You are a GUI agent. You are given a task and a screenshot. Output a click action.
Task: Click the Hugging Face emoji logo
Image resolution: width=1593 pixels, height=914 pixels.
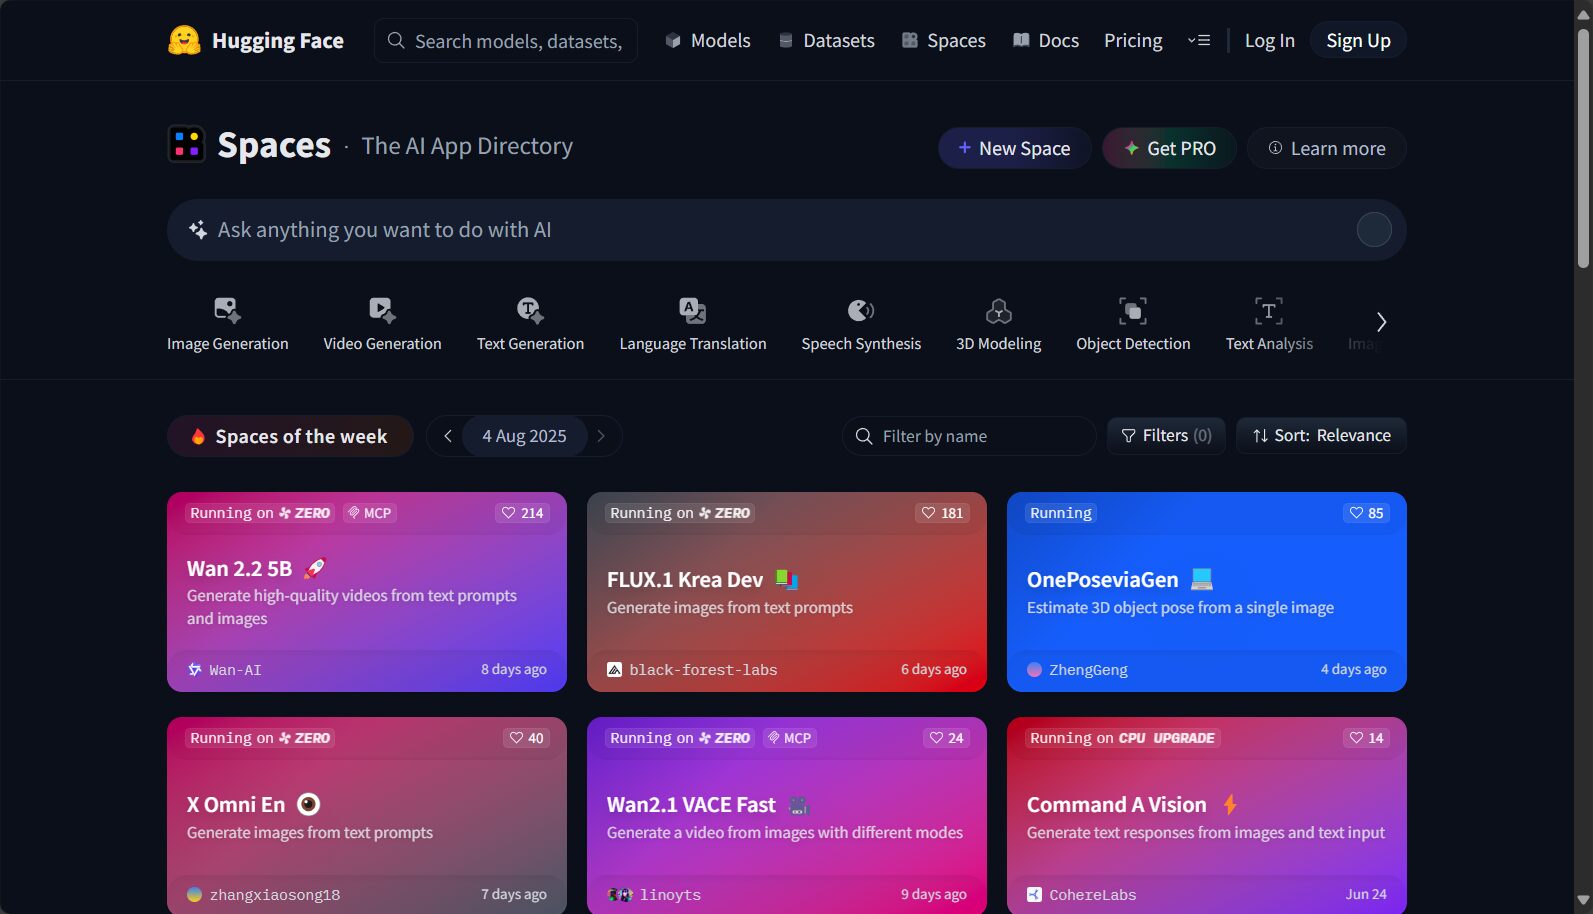click(x=184, y=41)
